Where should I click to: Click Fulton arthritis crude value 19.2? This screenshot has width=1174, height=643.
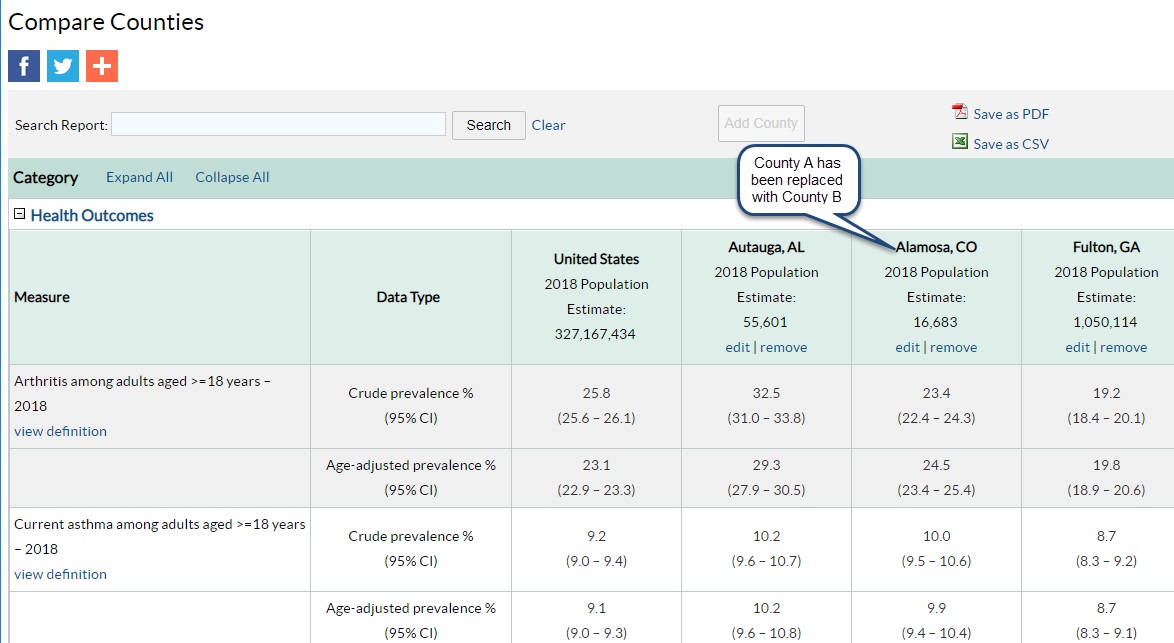pyautogui.click(x=1106, y=393)
